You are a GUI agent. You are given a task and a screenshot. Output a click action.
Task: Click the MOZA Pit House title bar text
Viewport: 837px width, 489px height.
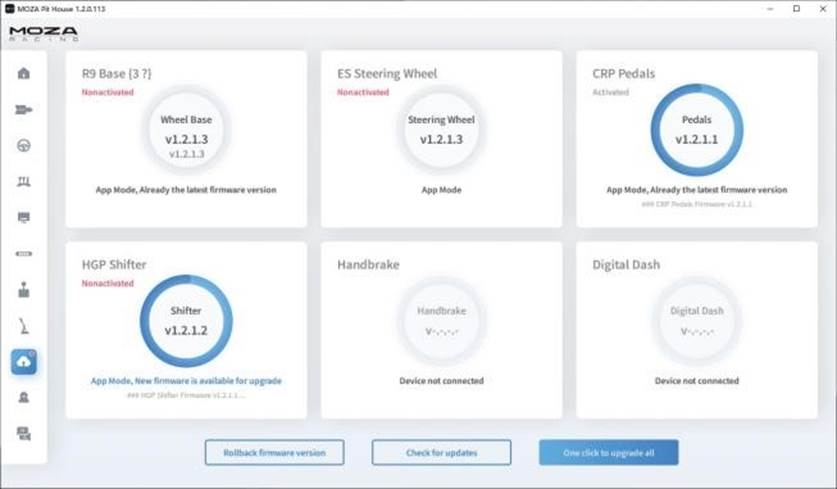click(x=61, y=9)
